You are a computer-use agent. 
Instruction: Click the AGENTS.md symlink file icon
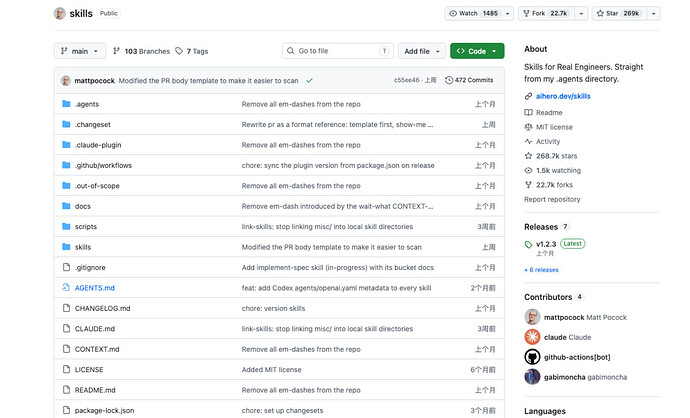click(x=66, y=287)
